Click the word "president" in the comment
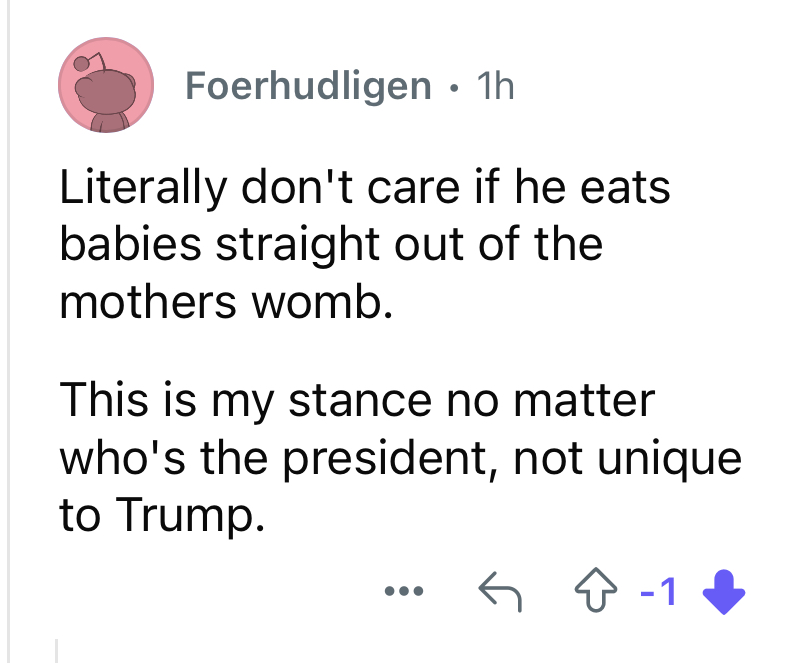 [388, 459]
